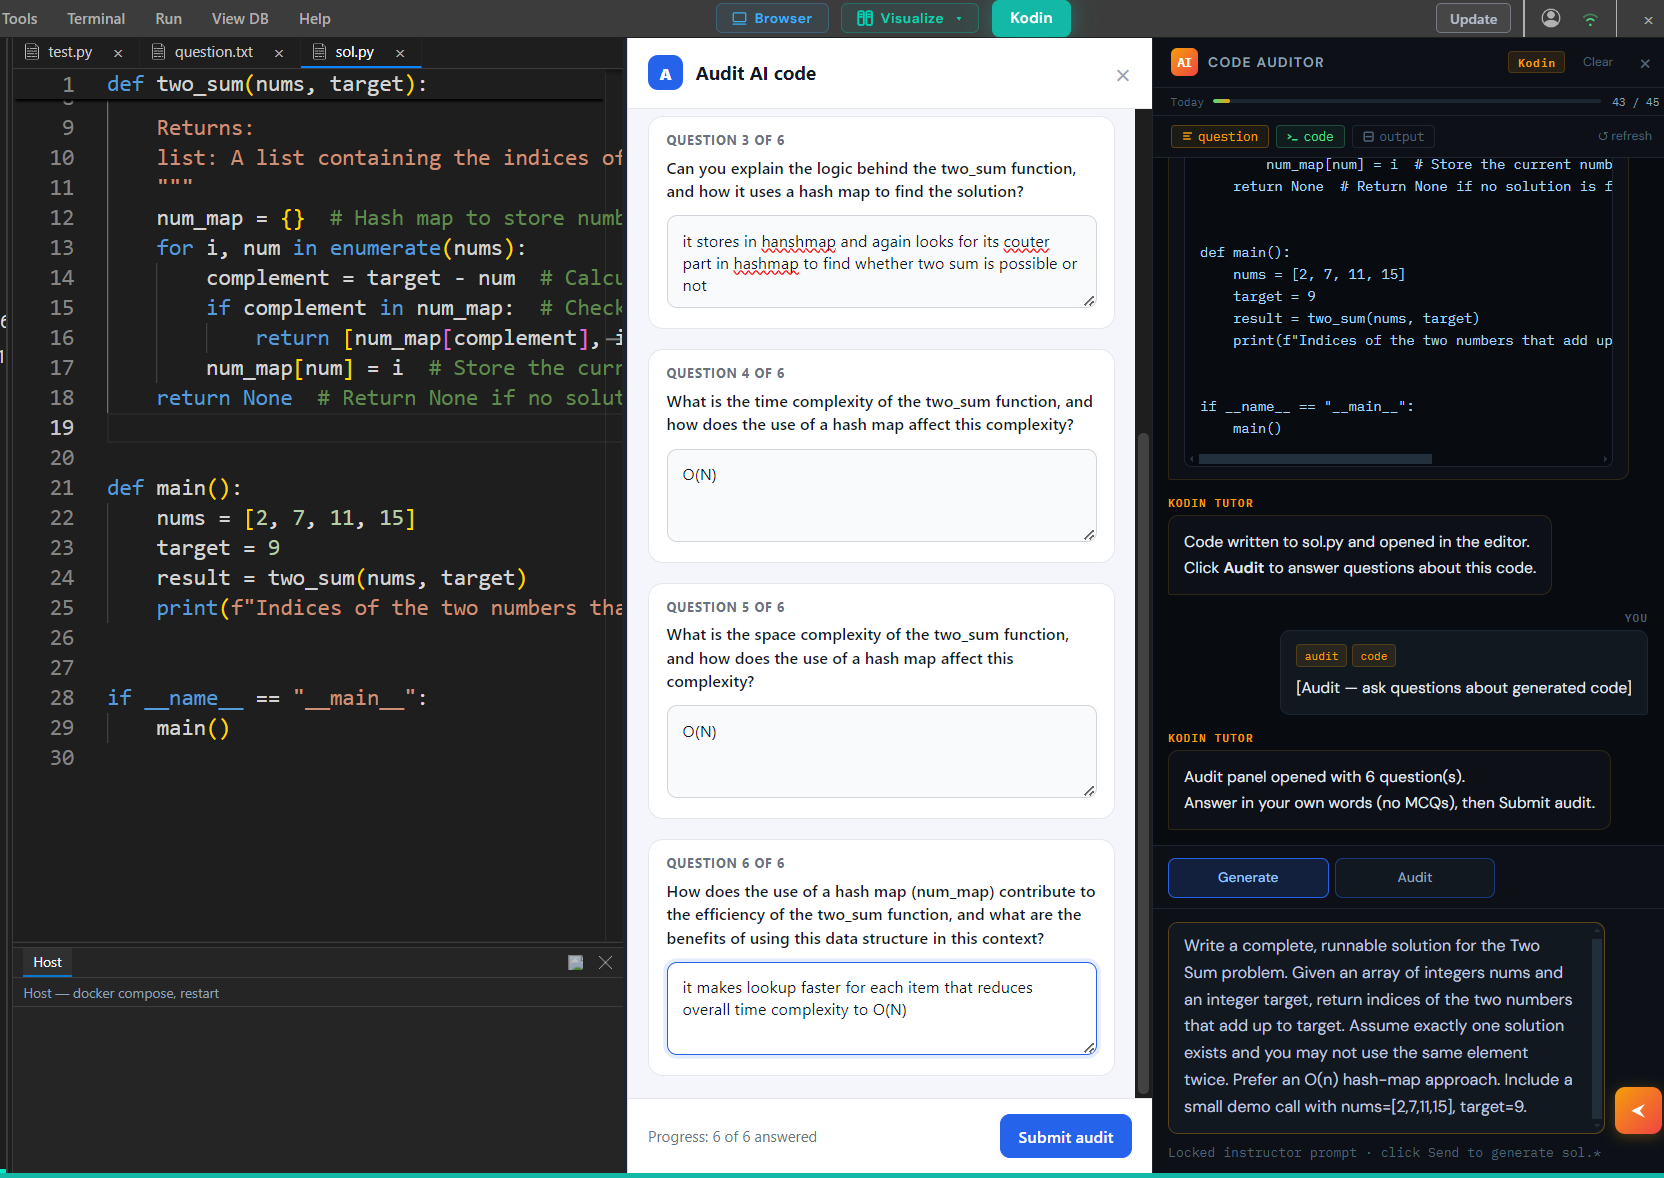This screenshot has width=1664, height=1178.
Task: Open the View DB menu
Action: coord(240,18)
